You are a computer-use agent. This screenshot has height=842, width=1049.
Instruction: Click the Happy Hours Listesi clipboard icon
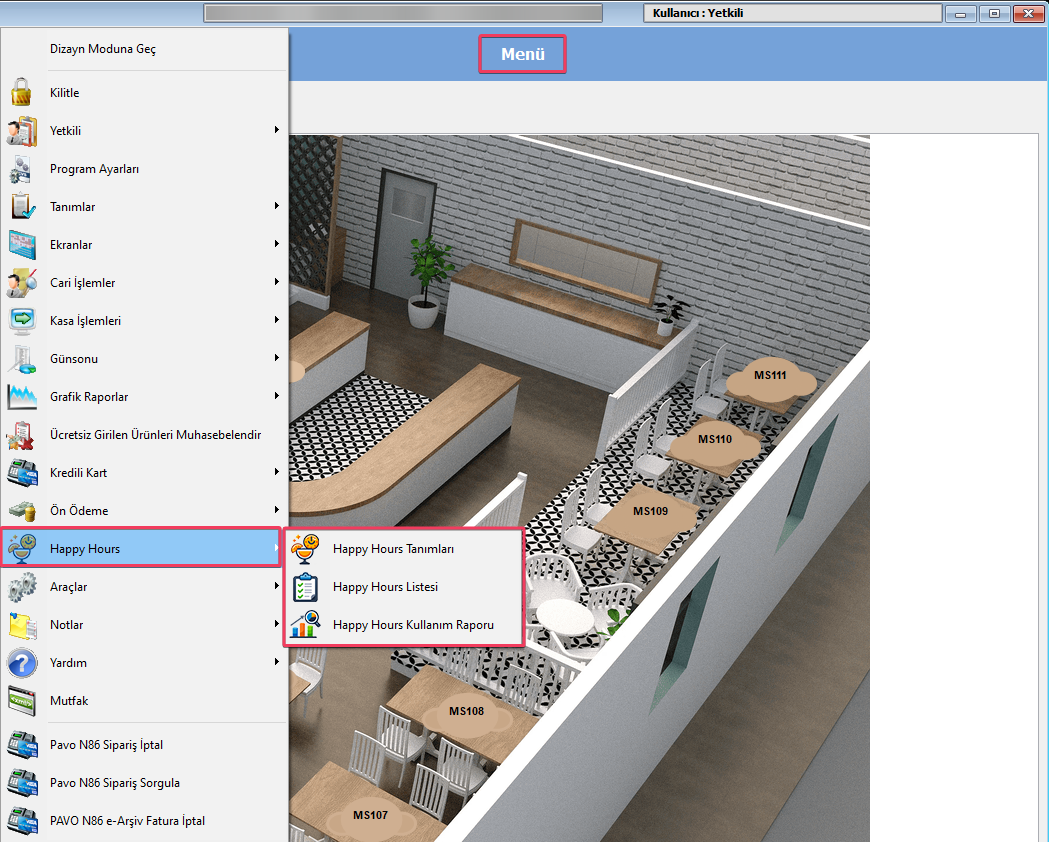tap(304, 587)
